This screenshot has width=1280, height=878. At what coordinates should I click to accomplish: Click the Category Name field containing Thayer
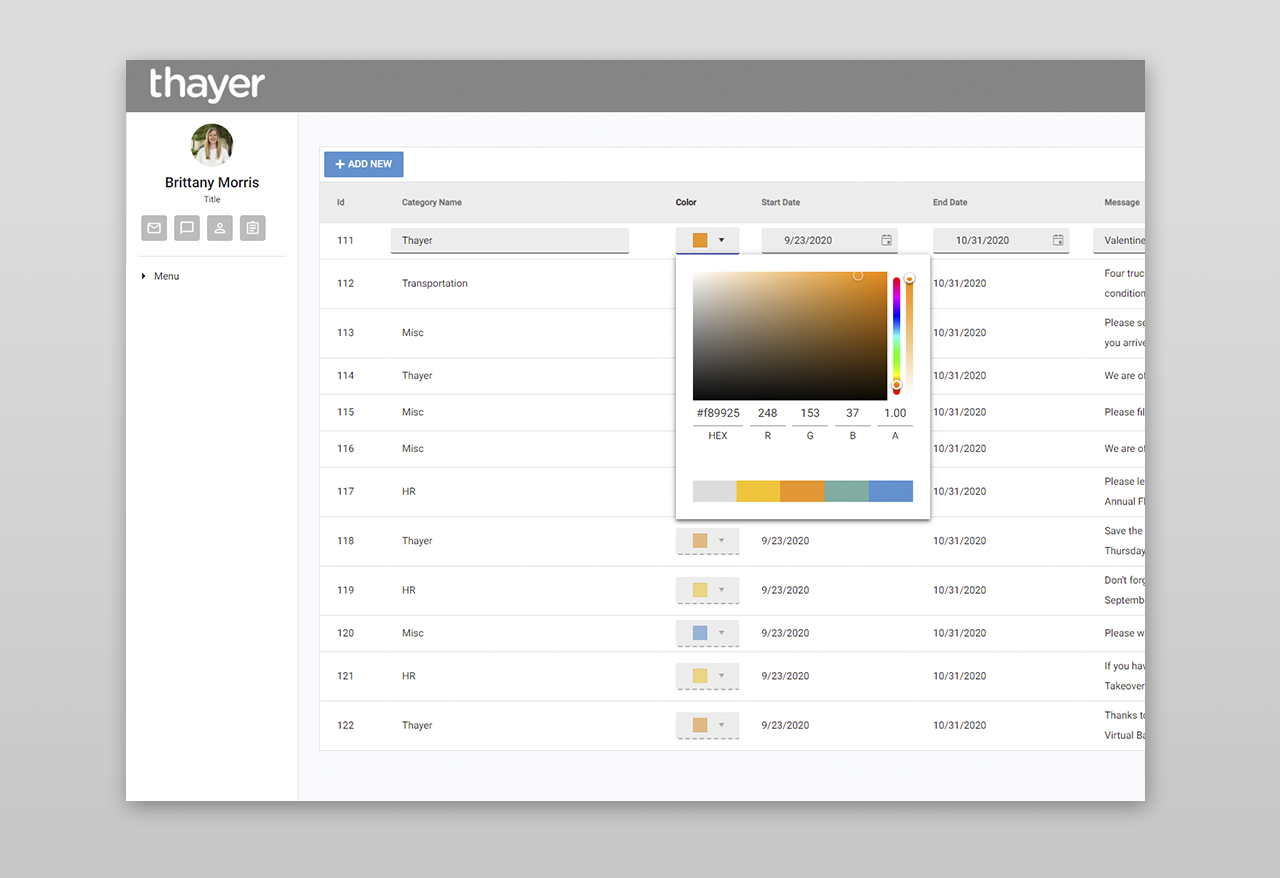point(510,240)
